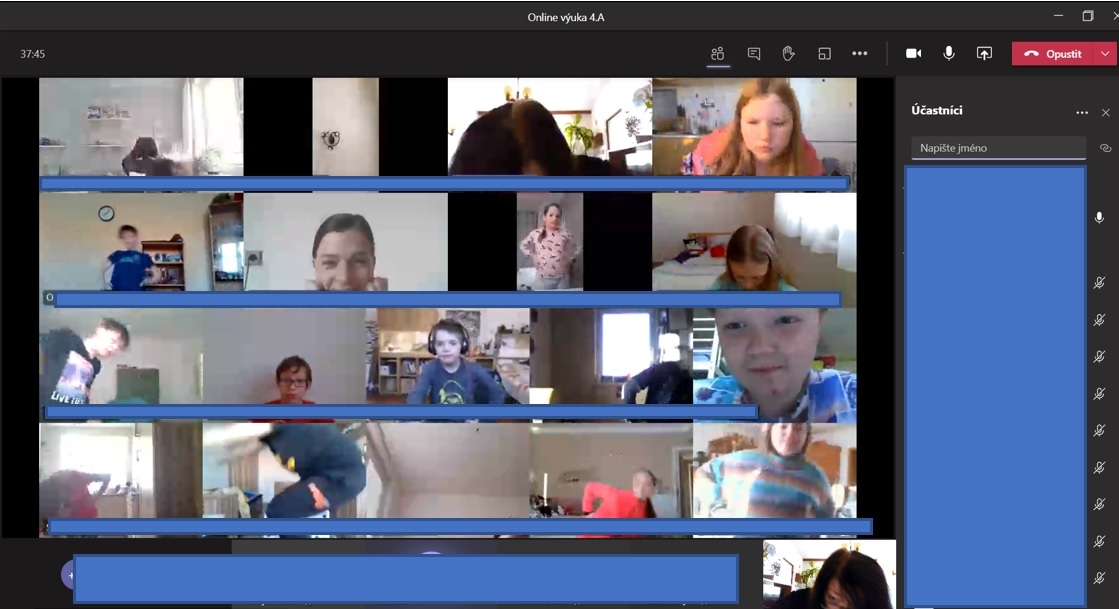This screenshot has width=1119, height=609.
Task: Click the lowest muted microphone in participants list
Action: click(1099, 578)
